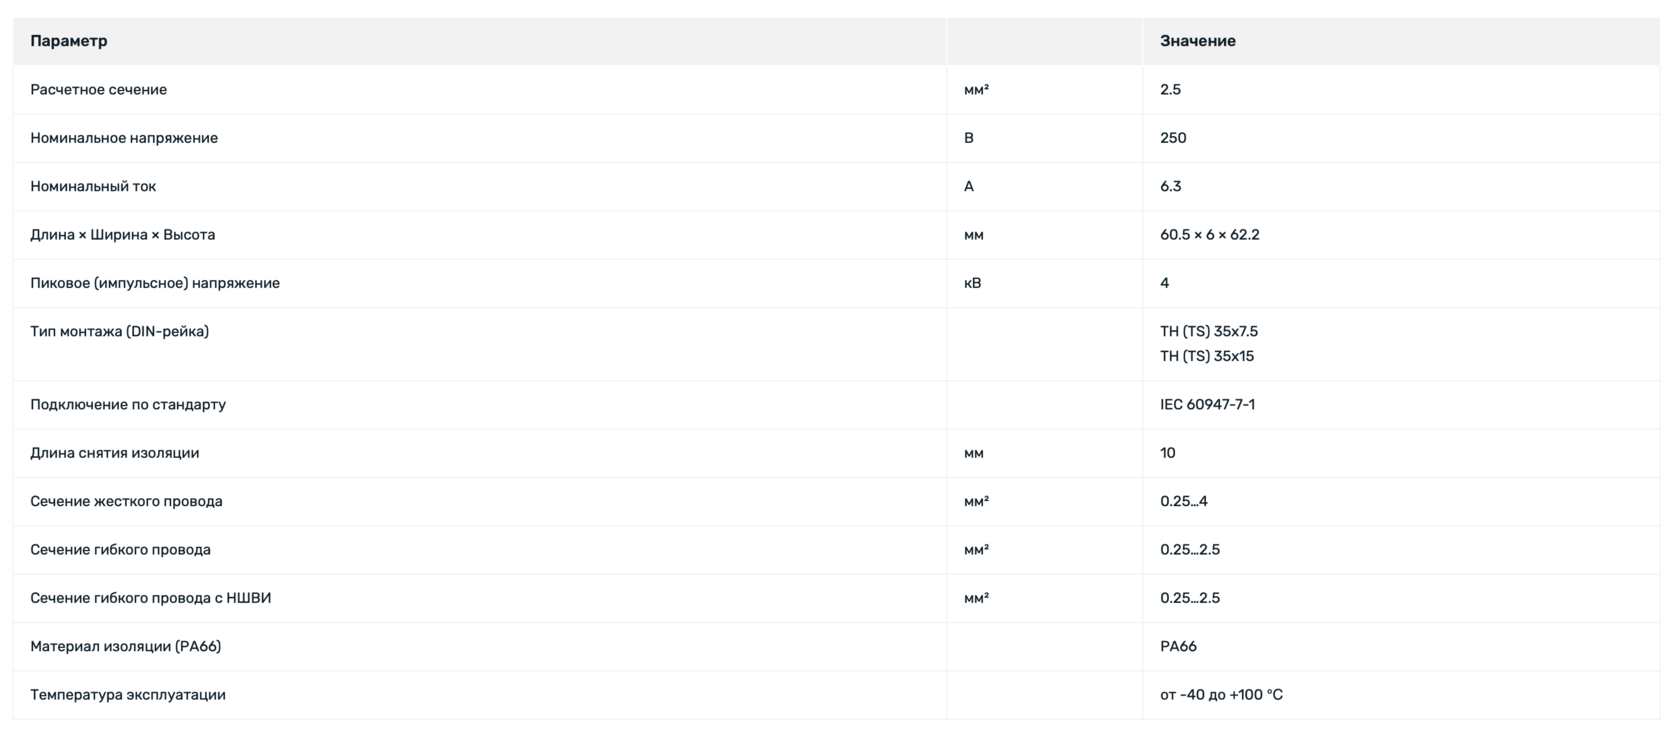Click the "Сечение гибкого провода с НШВИ" label
The image size is (1680, 739).
tap(150, 598)
